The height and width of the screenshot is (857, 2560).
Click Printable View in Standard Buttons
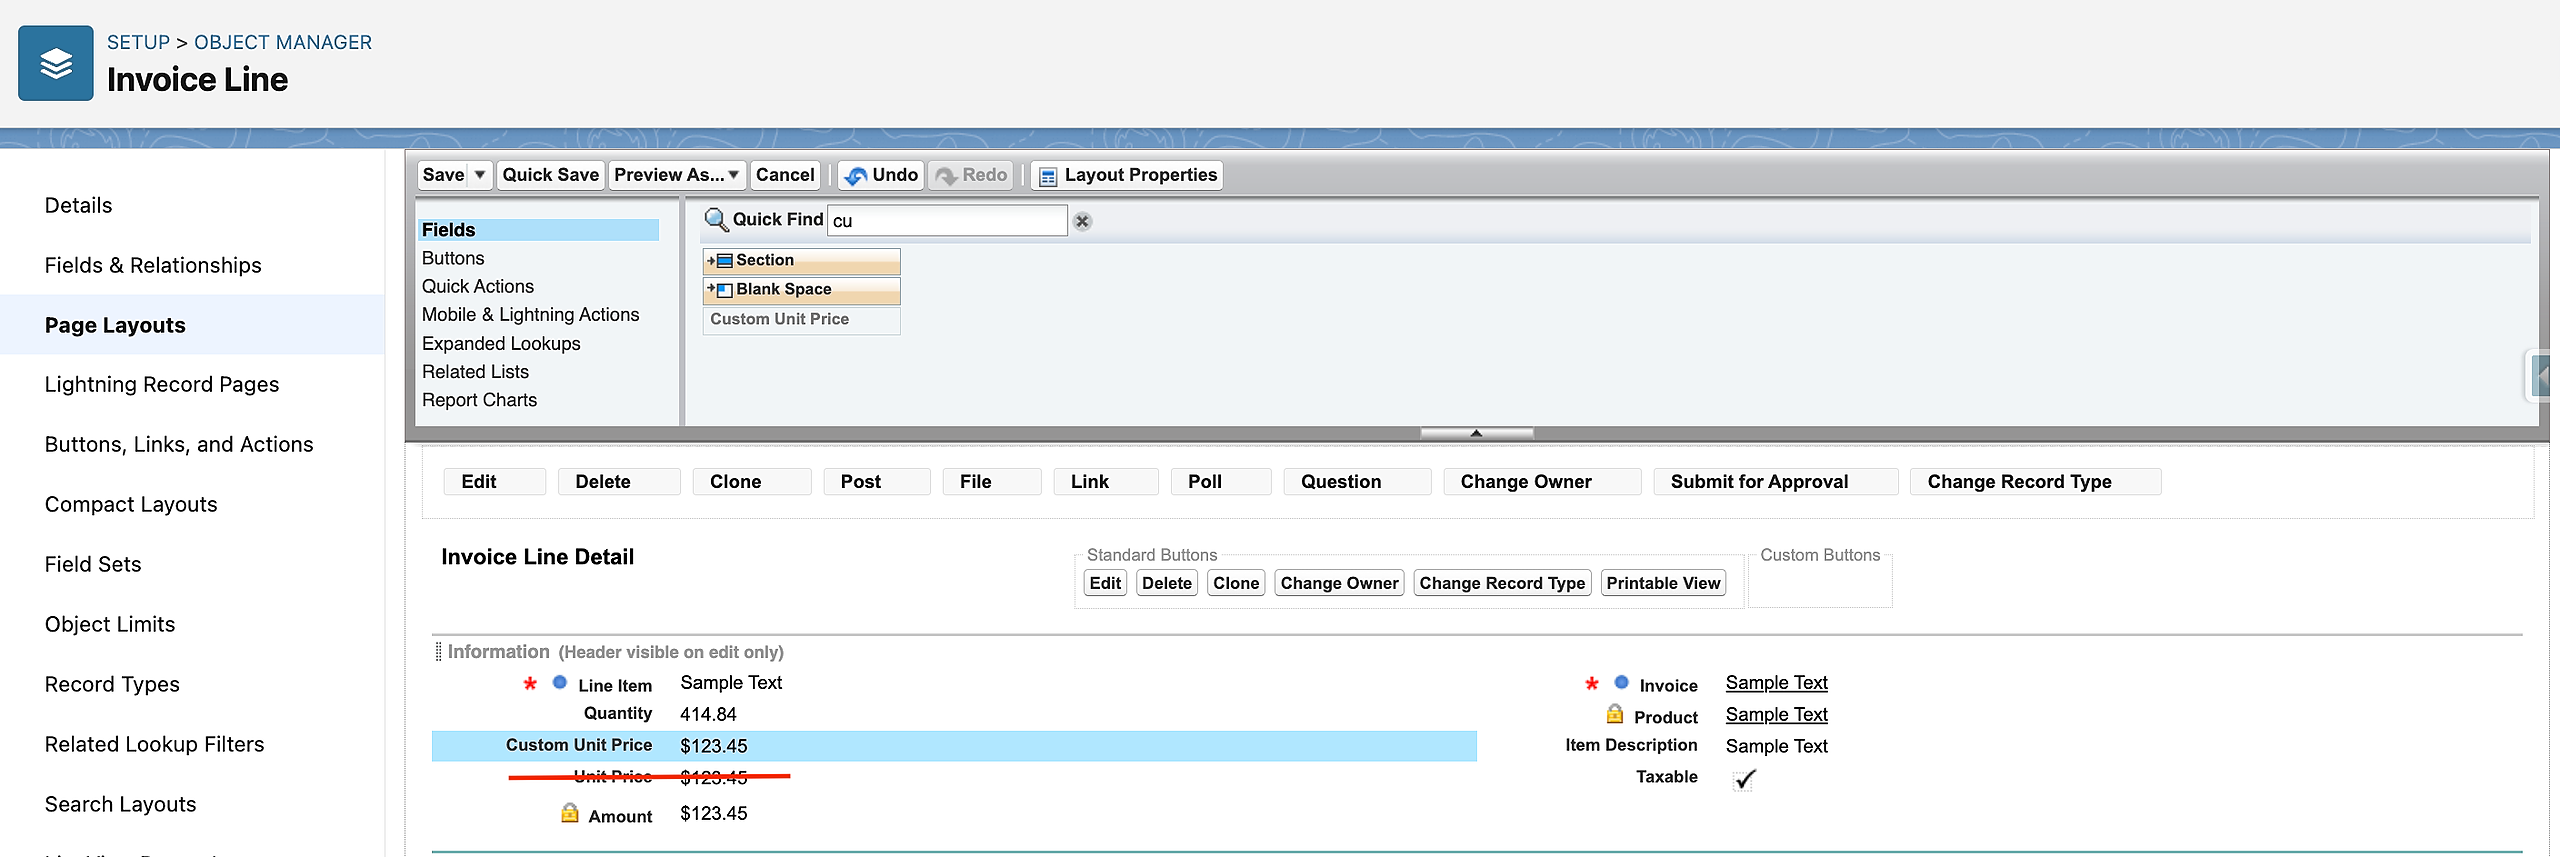coord(1664,583)
